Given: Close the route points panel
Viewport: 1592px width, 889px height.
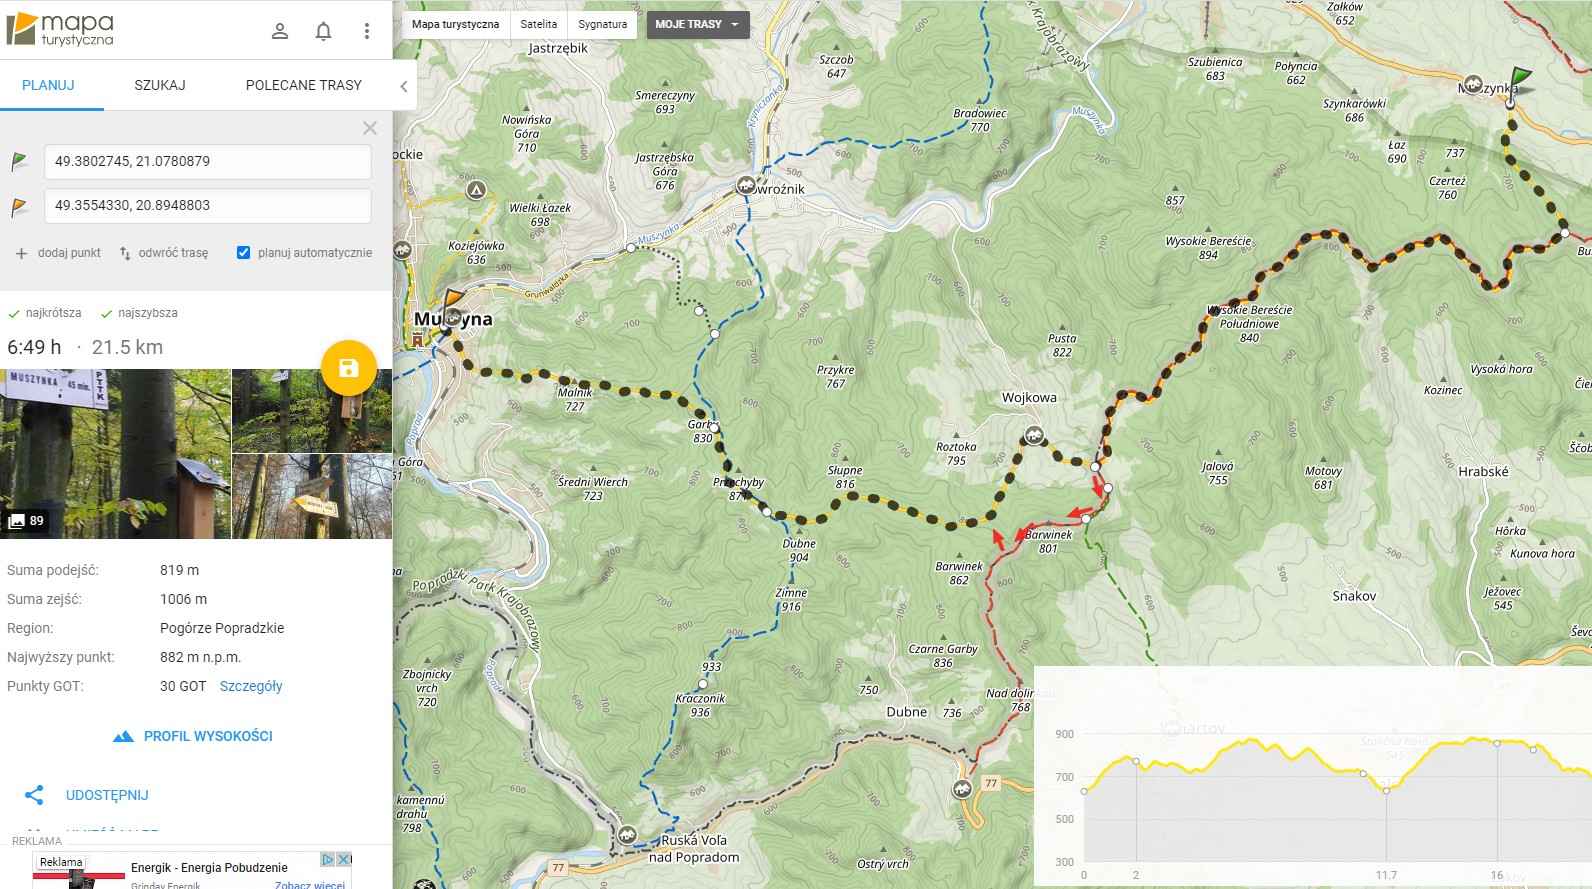Looking at the screenshot, I should click(x=370, y=128).
